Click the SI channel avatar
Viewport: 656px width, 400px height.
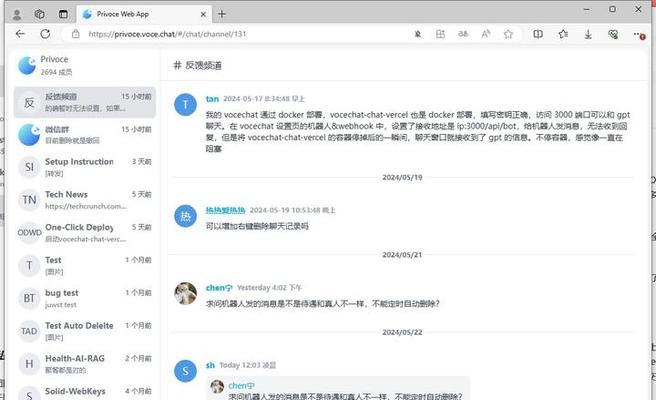29,167
